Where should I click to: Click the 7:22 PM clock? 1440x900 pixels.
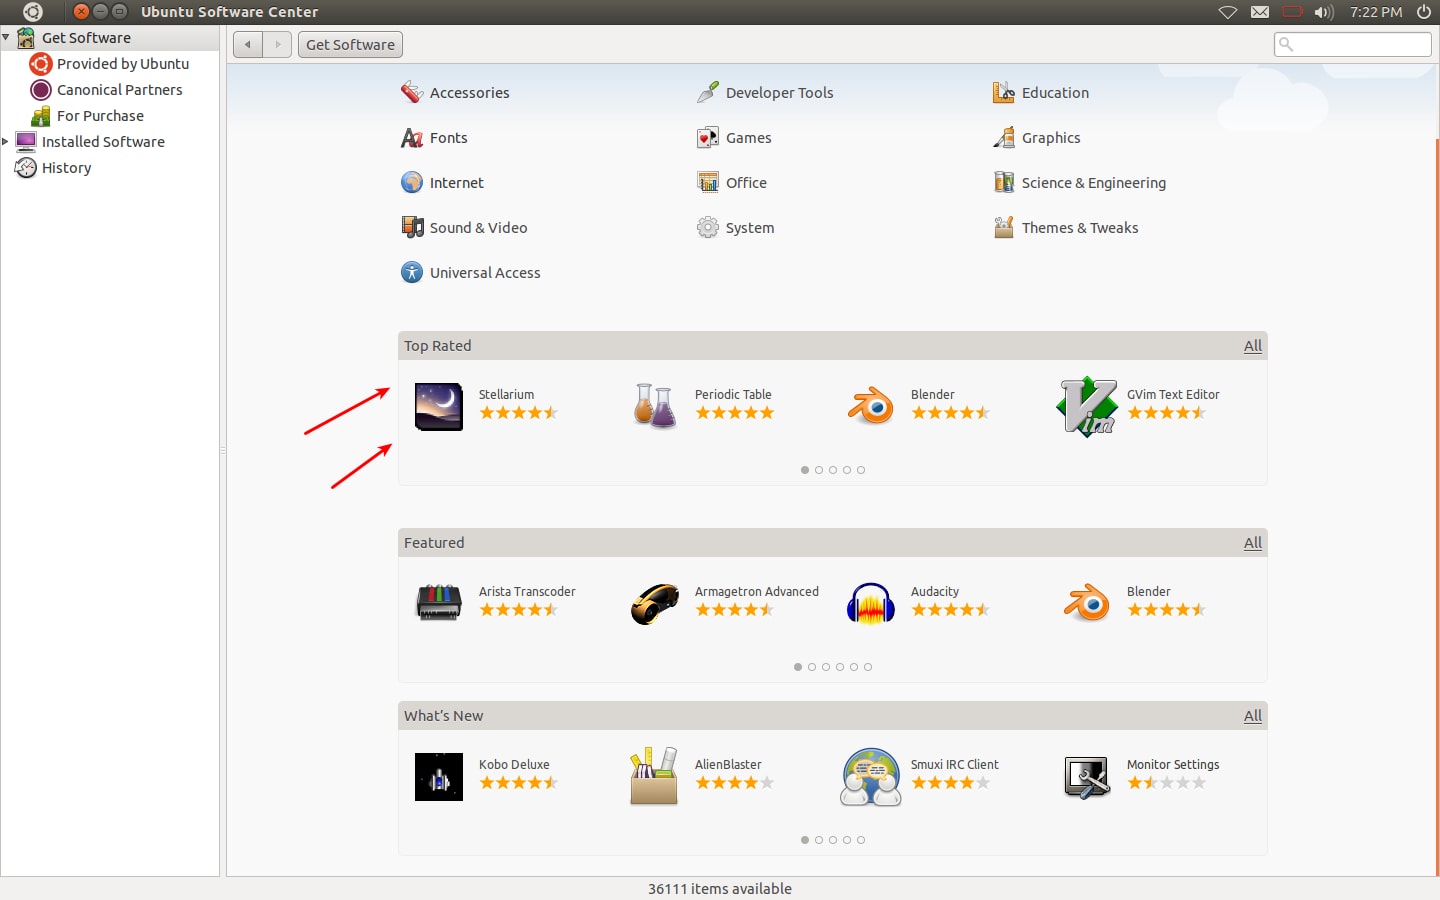1376,12
